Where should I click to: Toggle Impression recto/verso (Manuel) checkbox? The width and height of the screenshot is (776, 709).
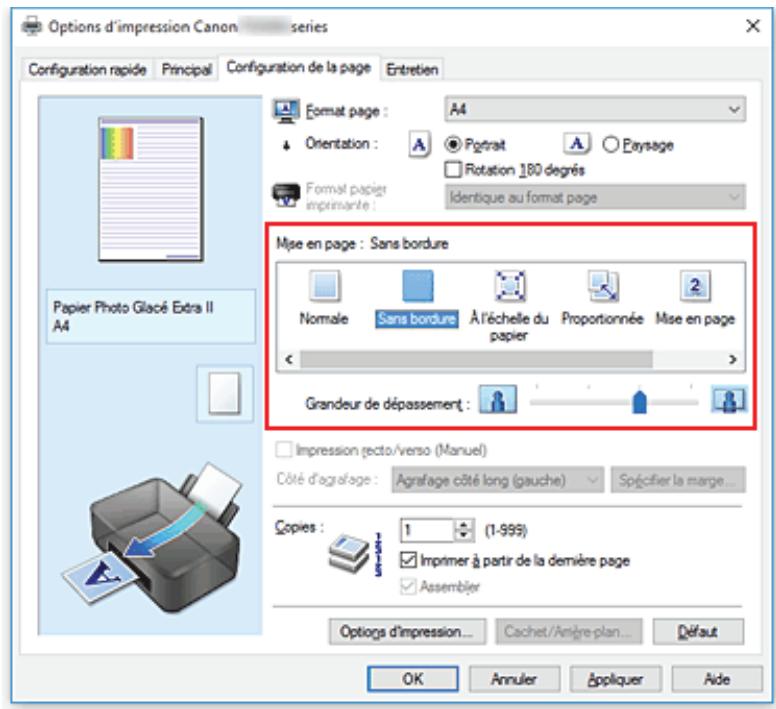284,450
